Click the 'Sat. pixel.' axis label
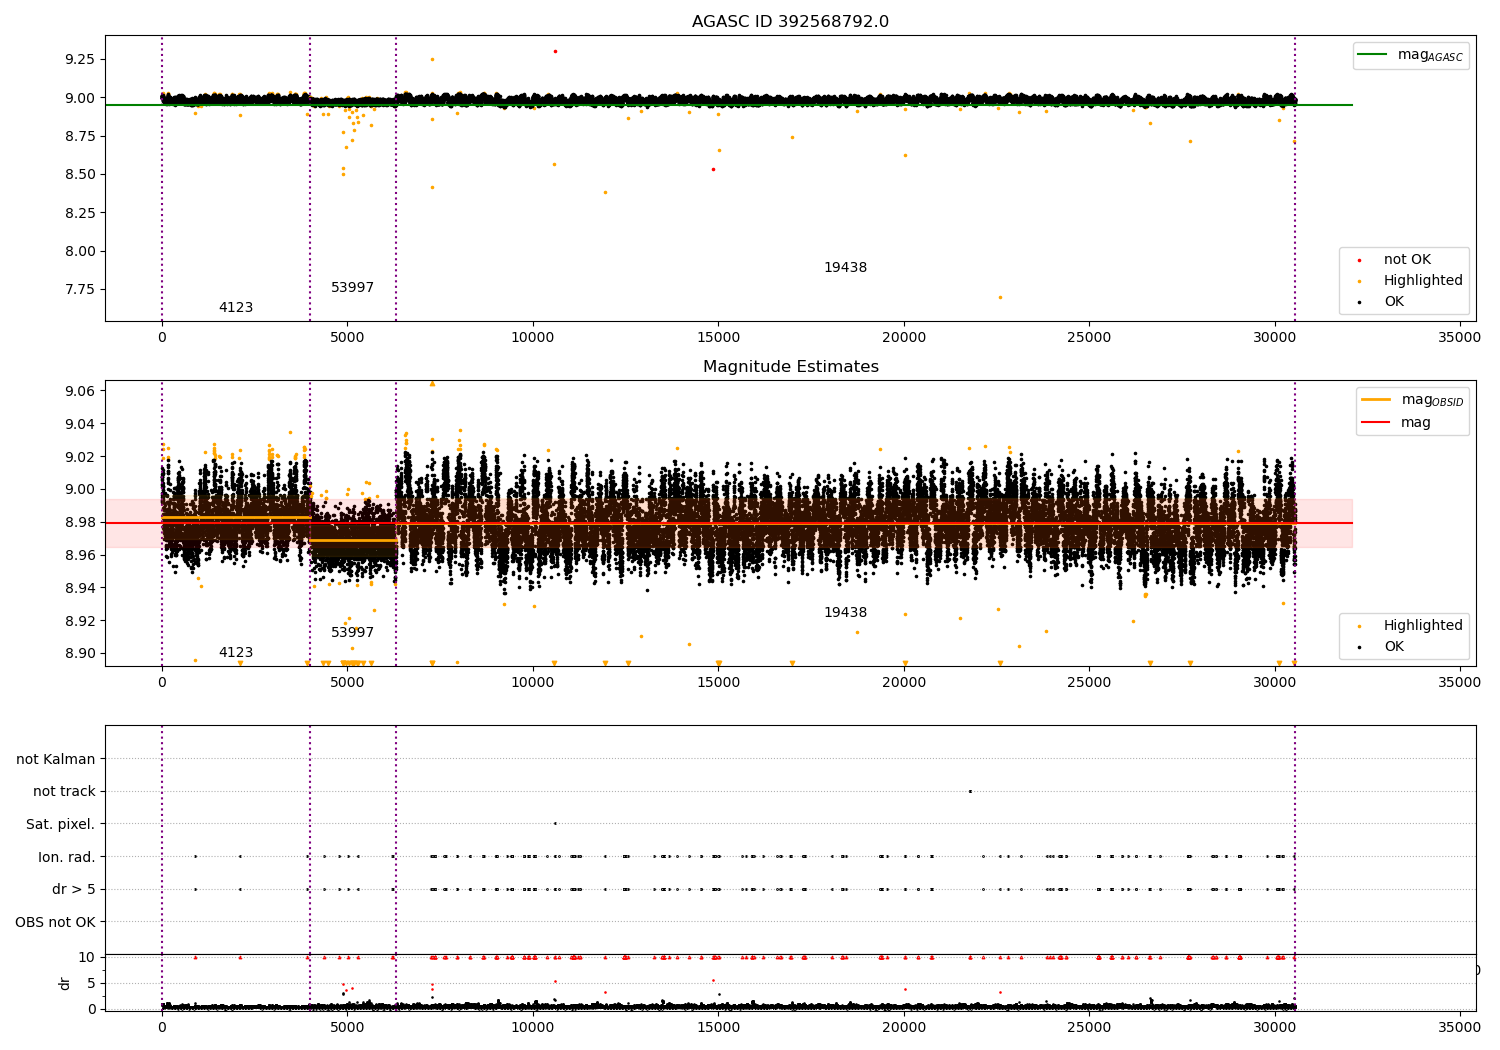 click(60, 824)
